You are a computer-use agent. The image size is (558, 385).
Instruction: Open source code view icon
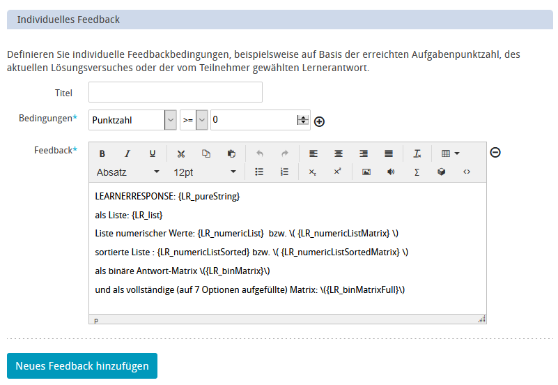coord(467,172)
